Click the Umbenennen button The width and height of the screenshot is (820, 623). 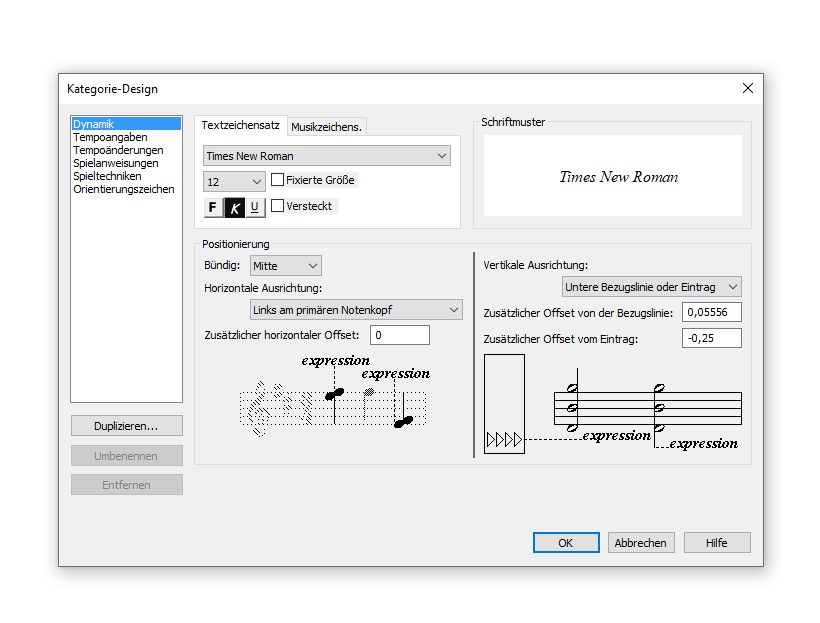127,456
